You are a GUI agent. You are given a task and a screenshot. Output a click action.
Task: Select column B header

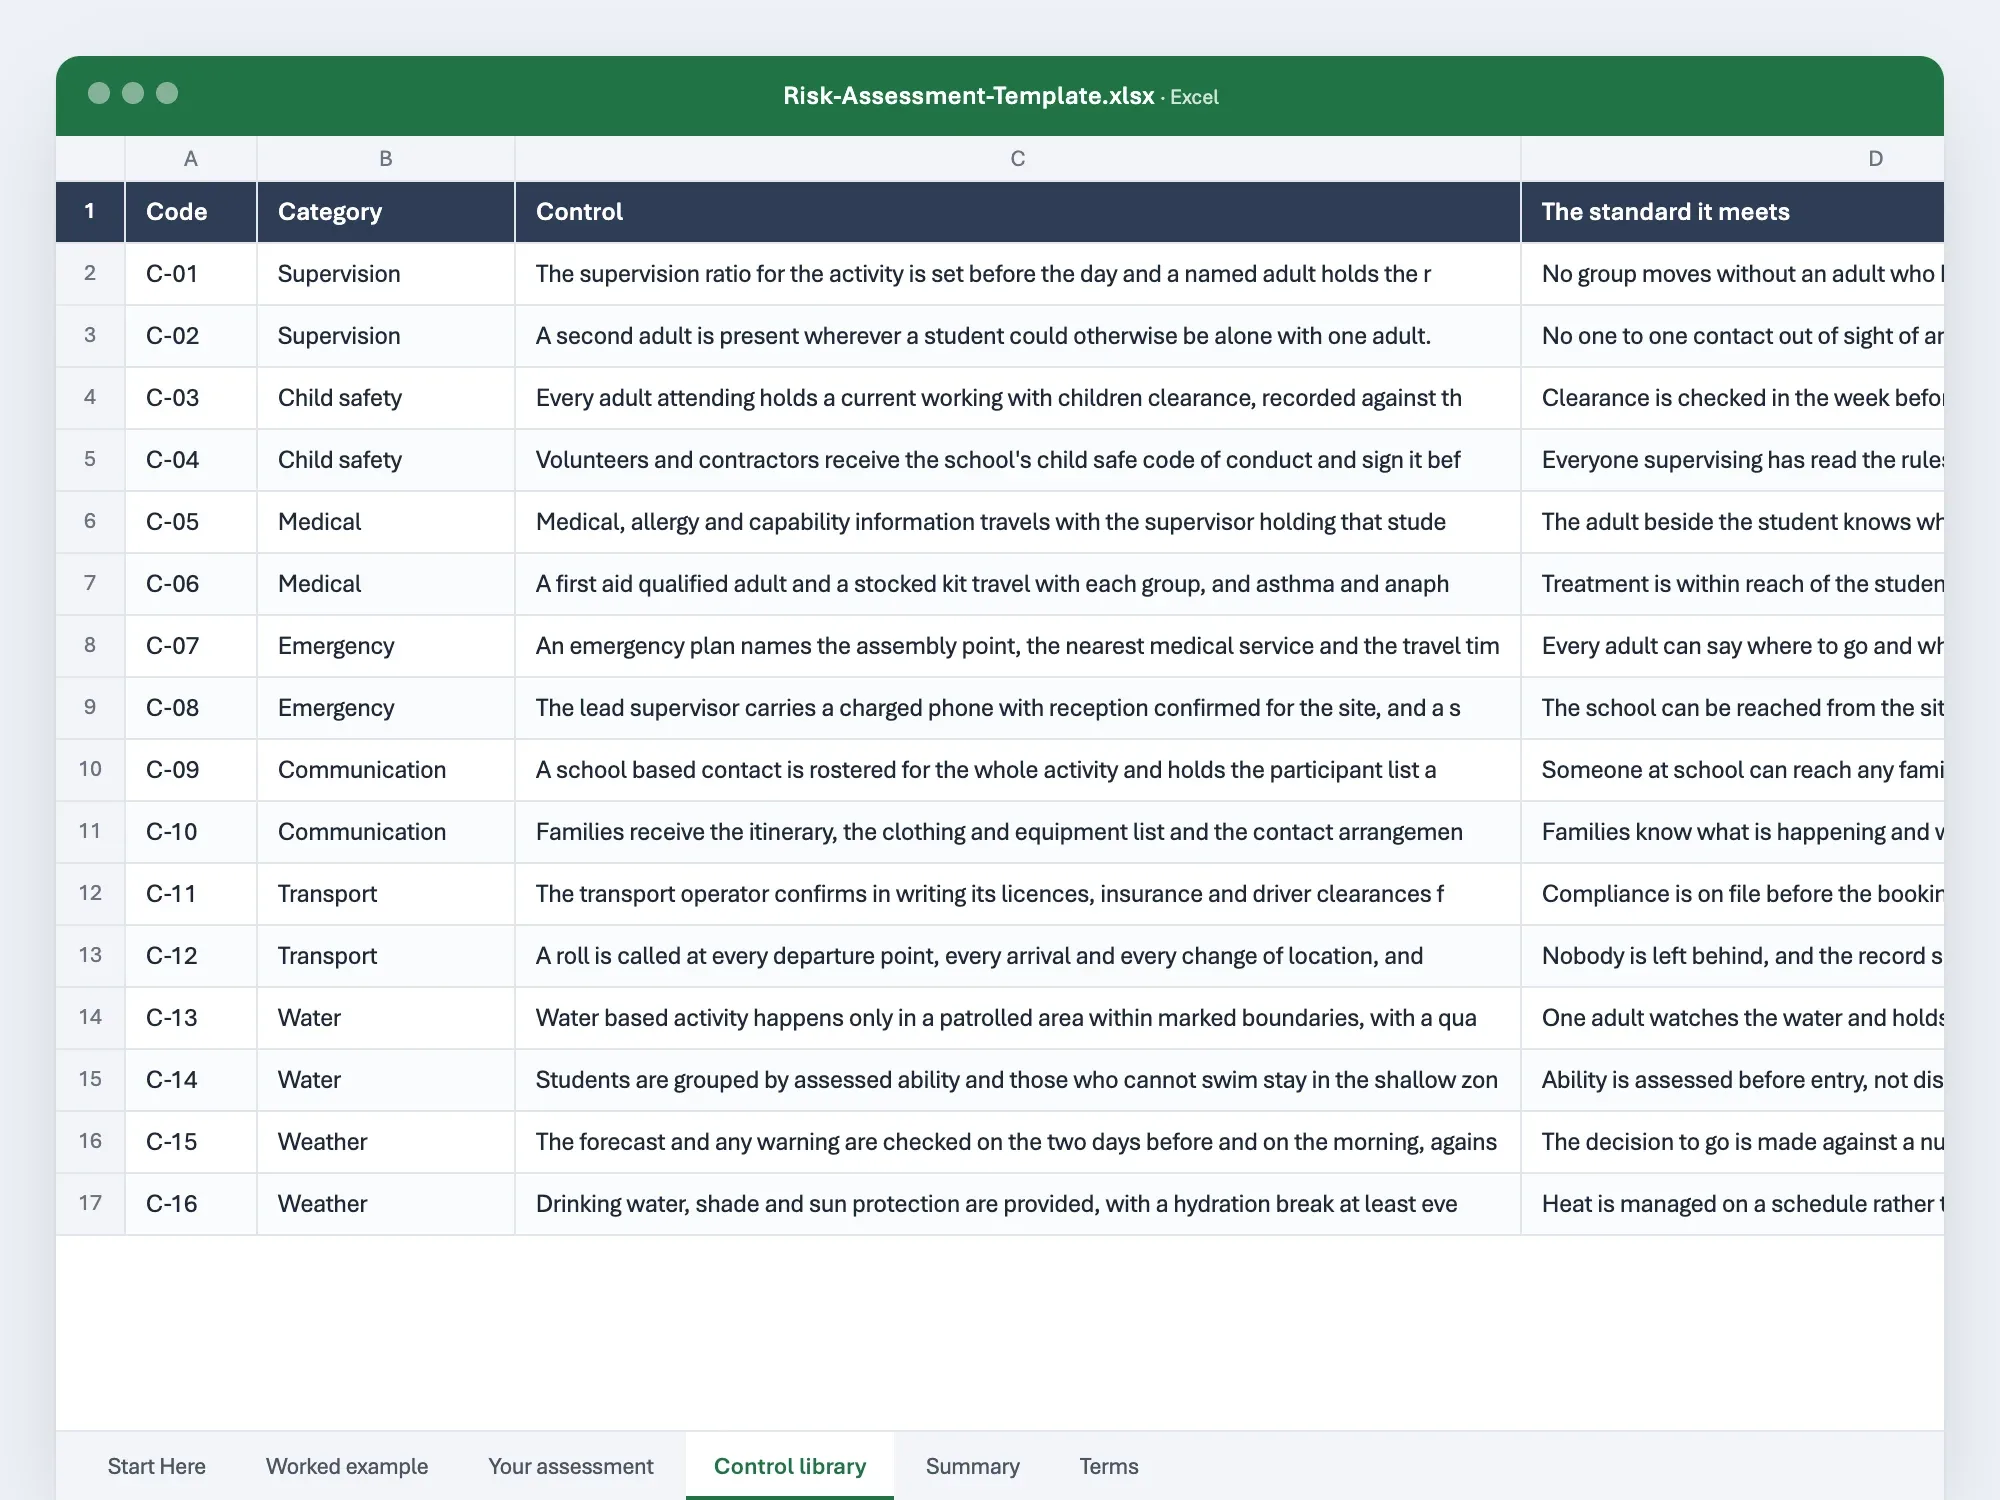point(386,158)
